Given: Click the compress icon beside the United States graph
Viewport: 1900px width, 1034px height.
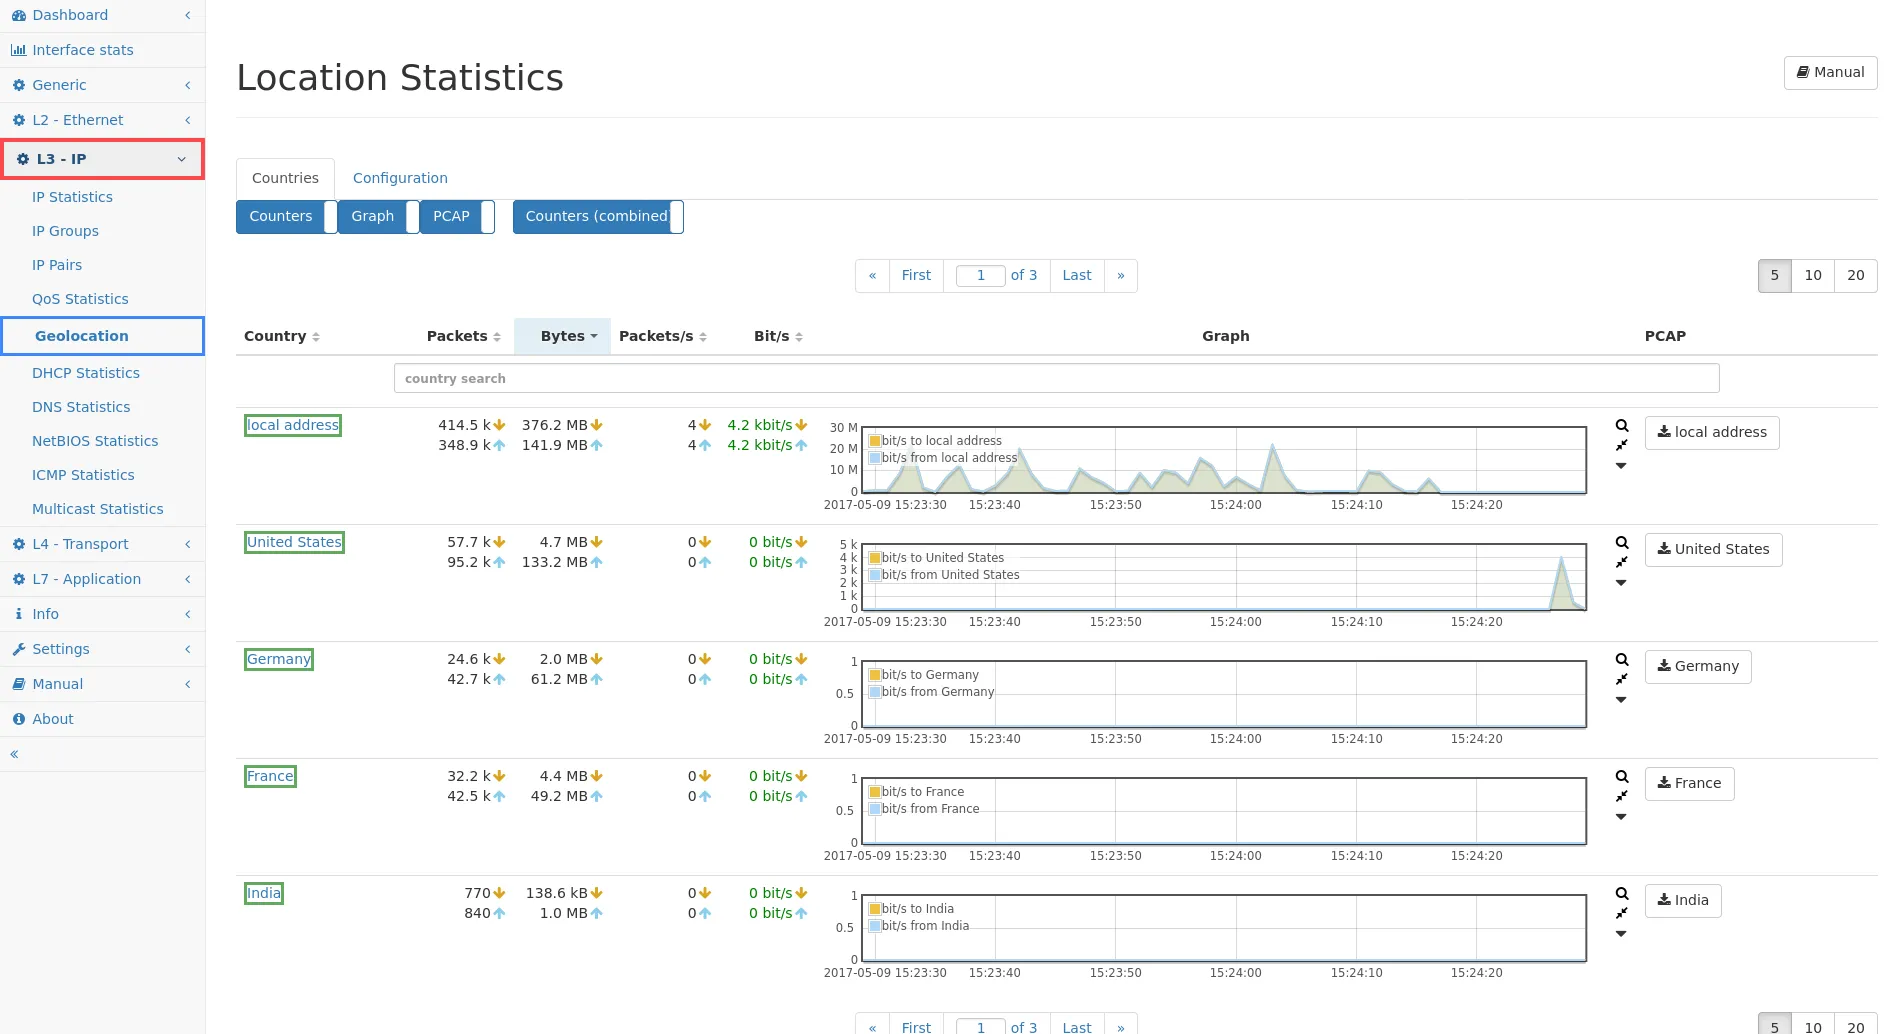Looking at the screenshot, I should 1622,562.
